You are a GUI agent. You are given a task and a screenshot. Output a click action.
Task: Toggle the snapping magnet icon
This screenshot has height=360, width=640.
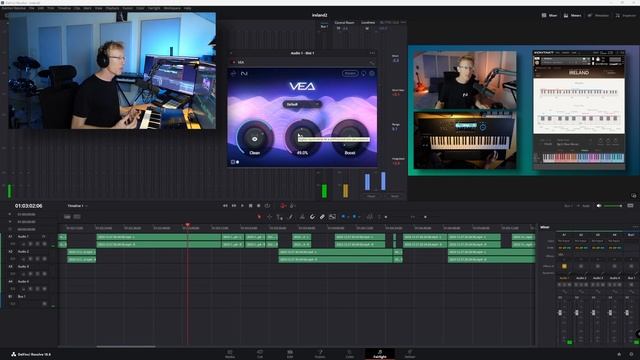pos(312,217)
